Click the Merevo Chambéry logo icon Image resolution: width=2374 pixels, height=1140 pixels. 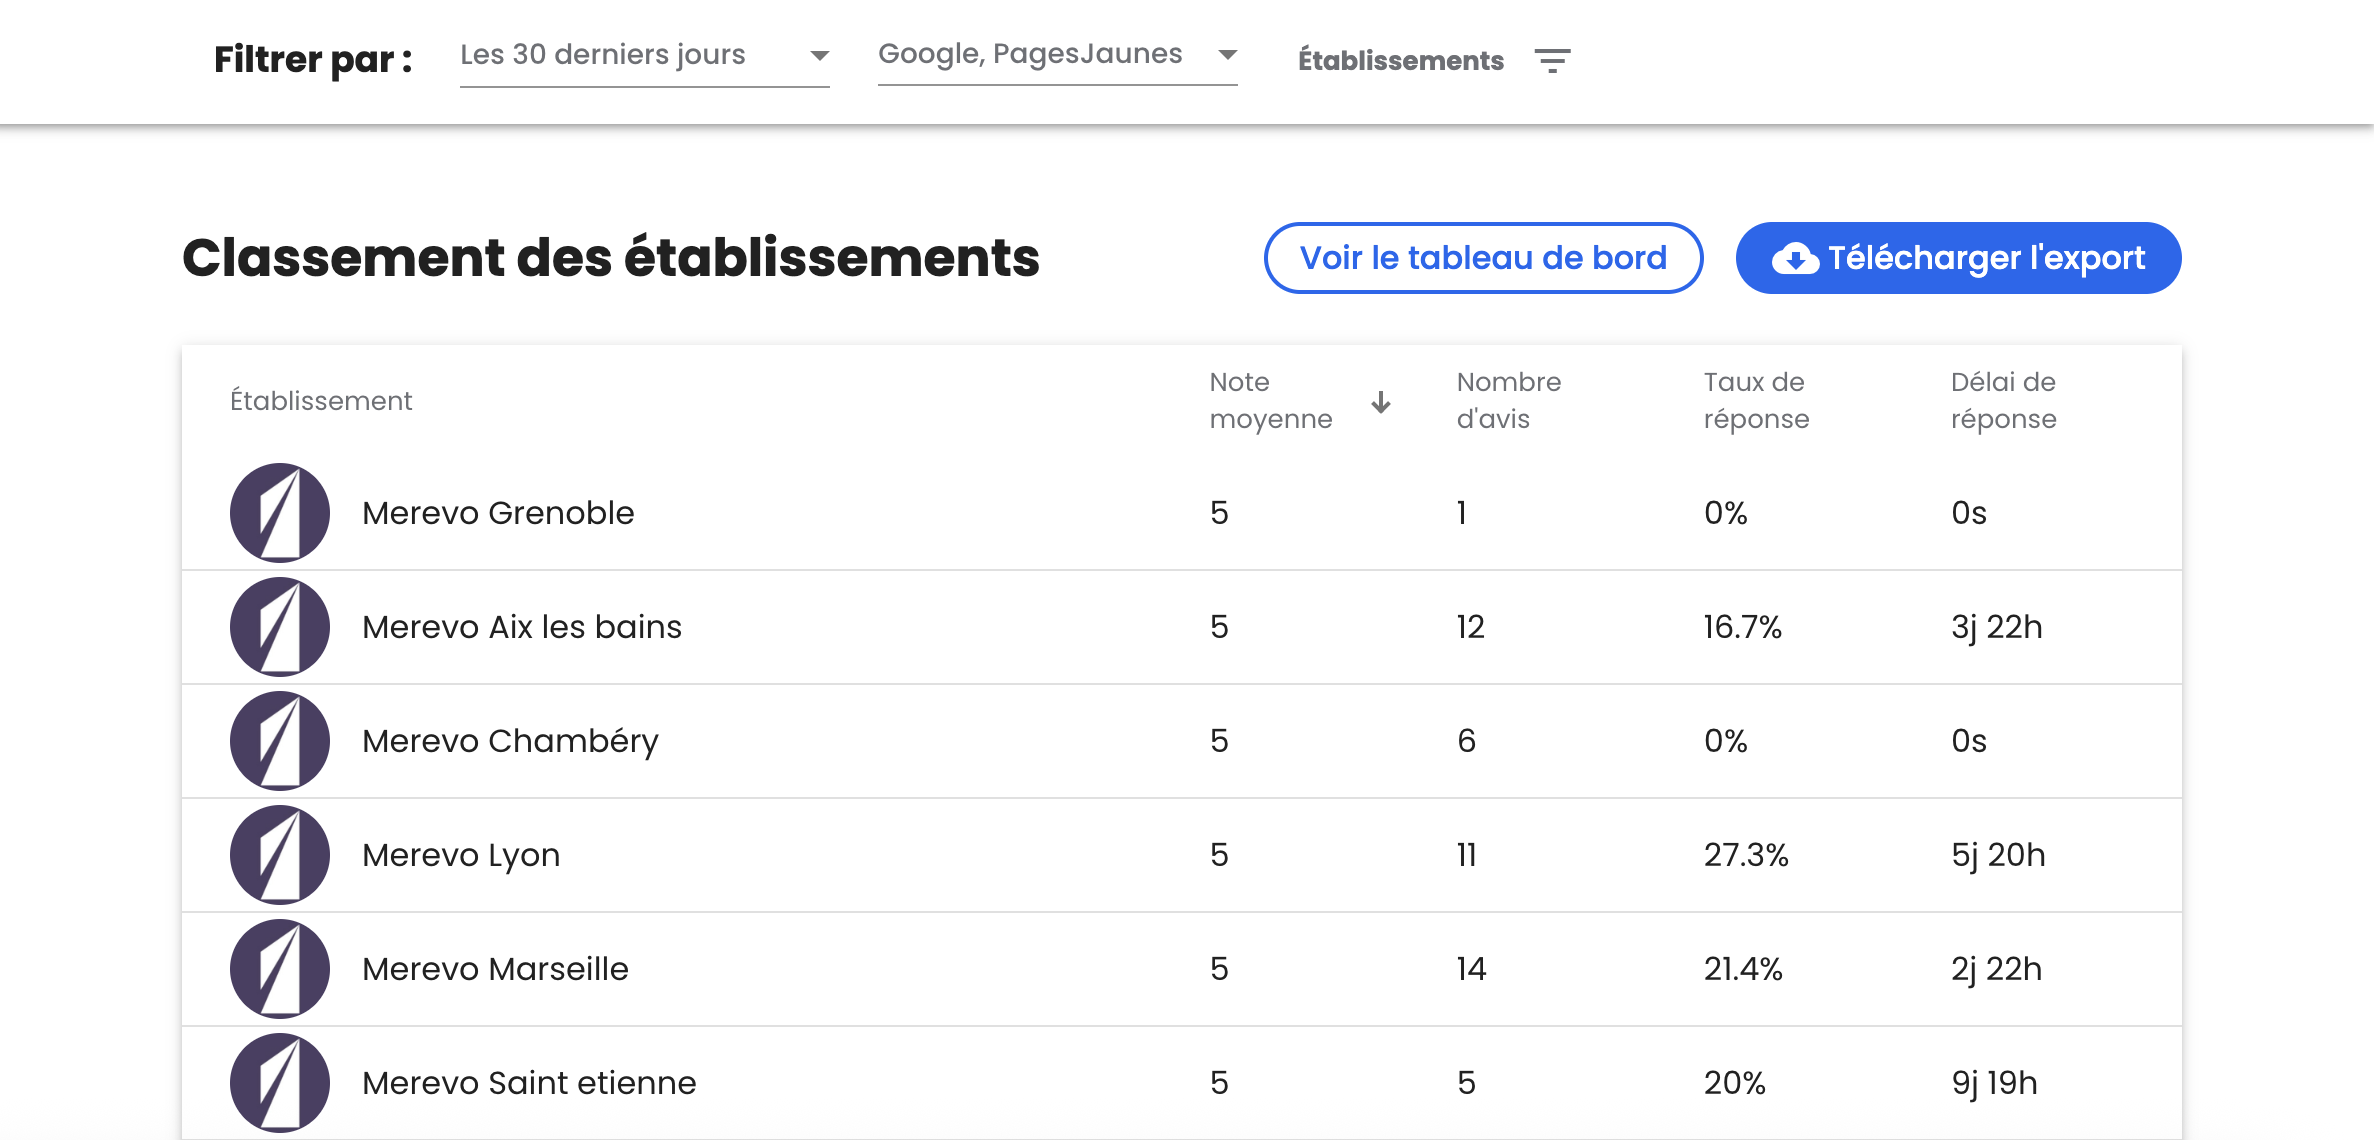click(x=280, y=741)
